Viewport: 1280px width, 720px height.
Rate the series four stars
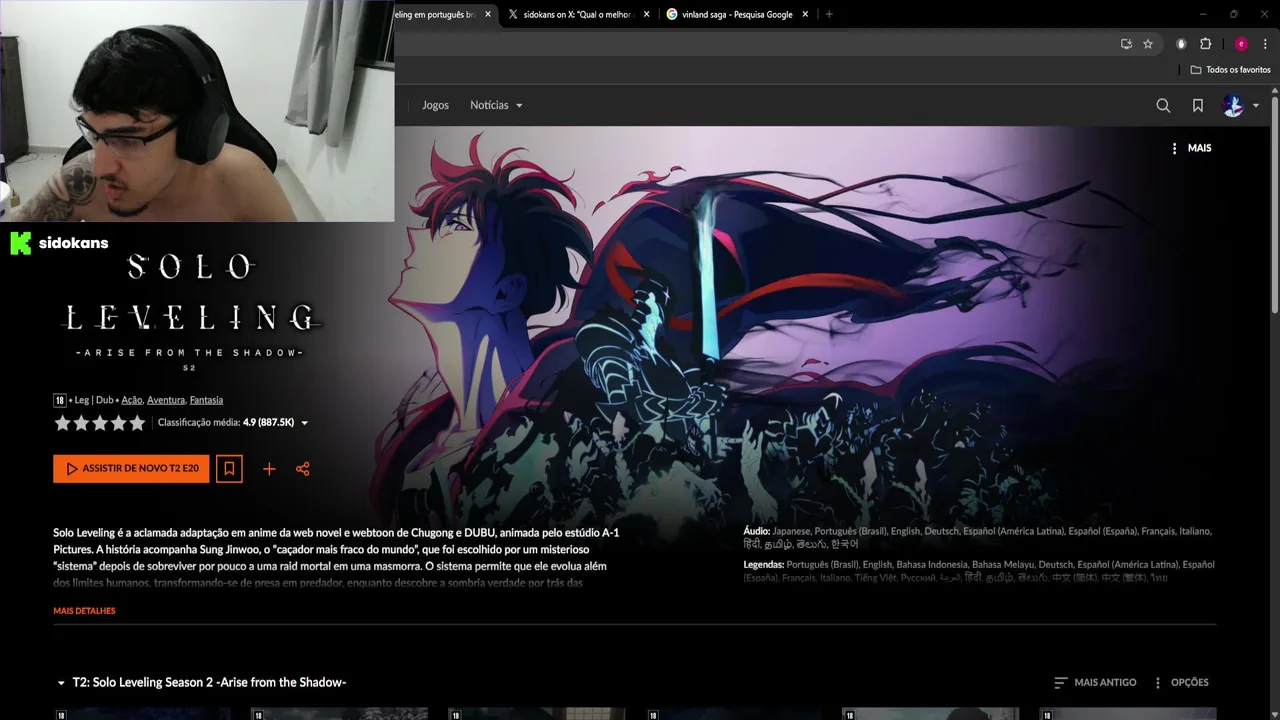point(119,423)
